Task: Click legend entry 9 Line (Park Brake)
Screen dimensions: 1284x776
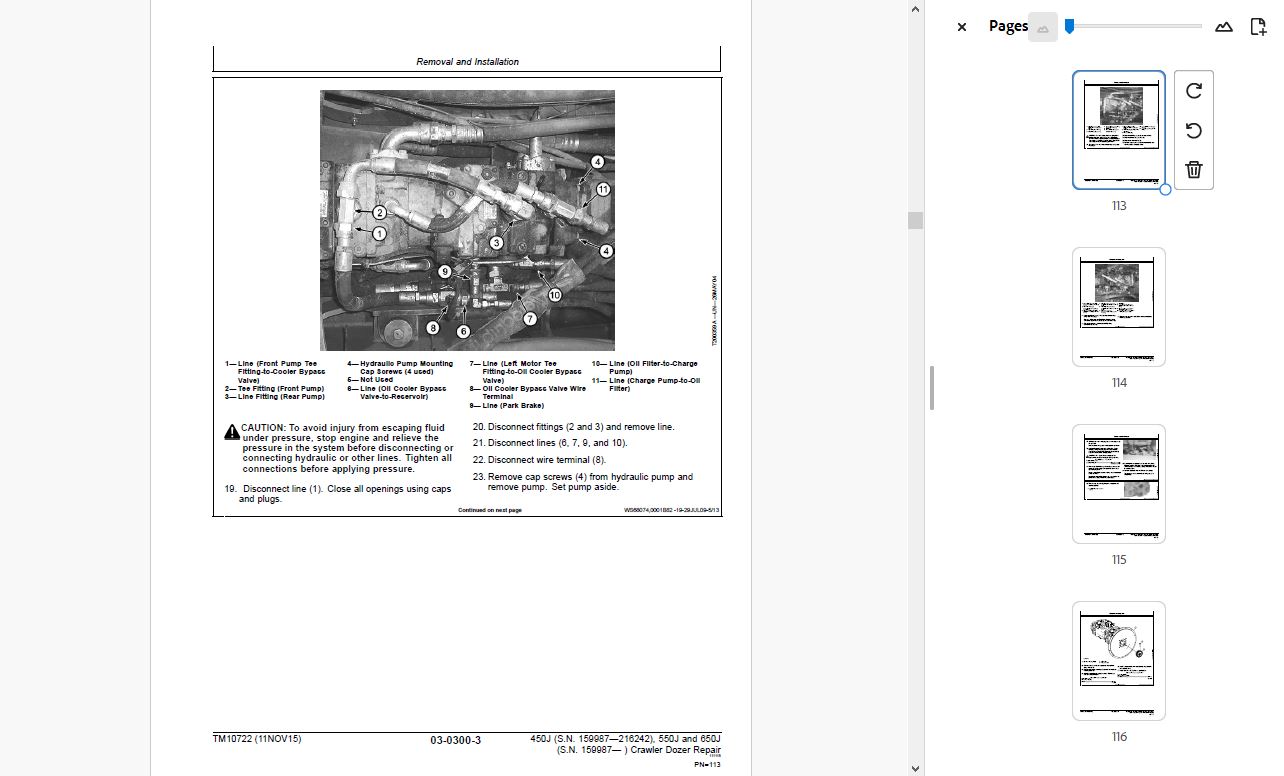Action: coord(507,405)
